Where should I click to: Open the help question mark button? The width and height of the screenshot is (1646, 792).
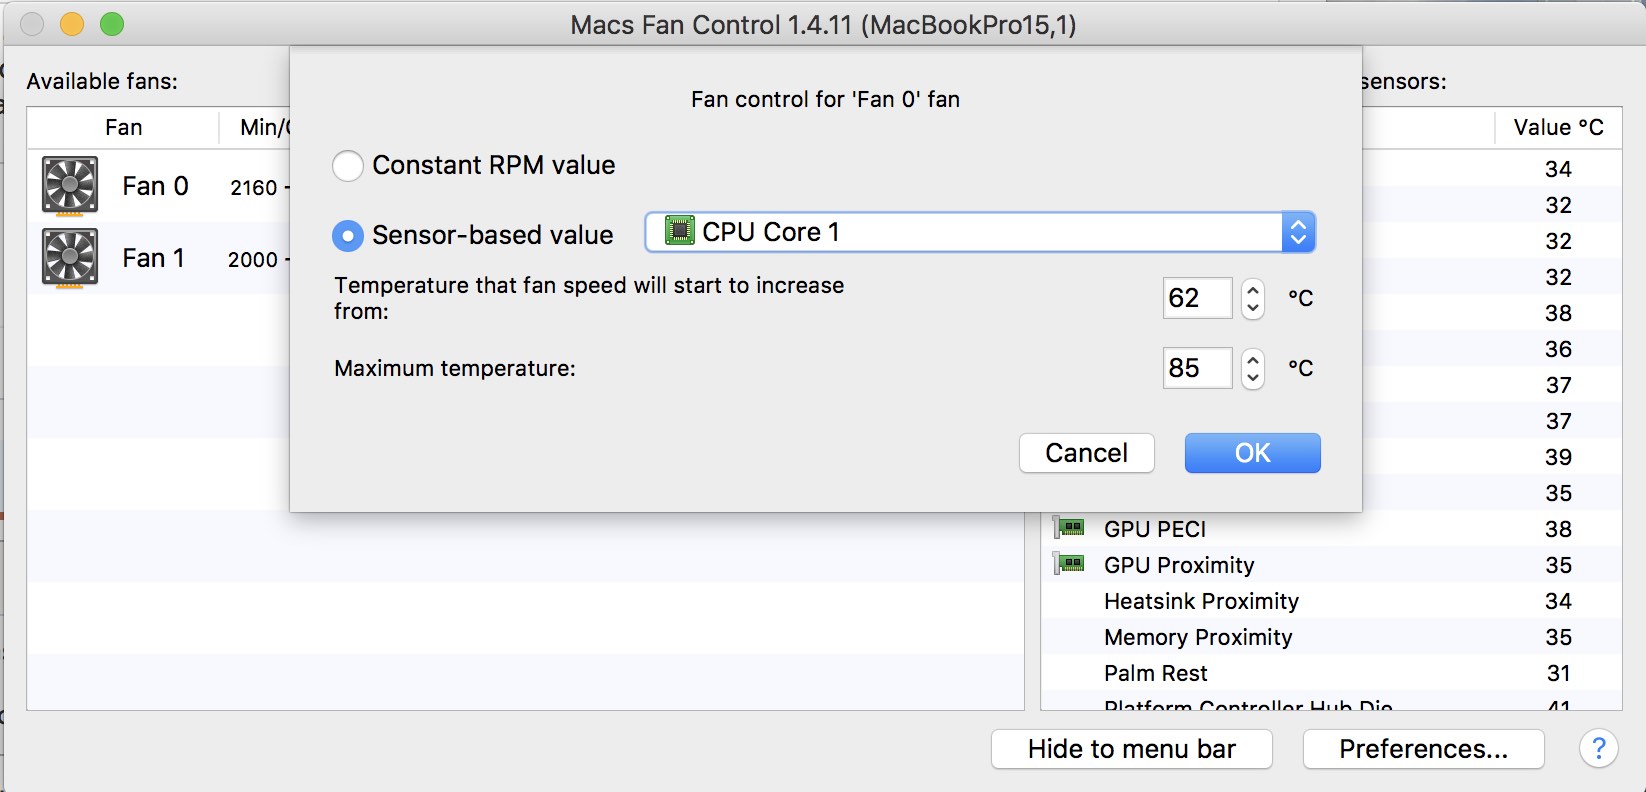(x=1598, y=748)
